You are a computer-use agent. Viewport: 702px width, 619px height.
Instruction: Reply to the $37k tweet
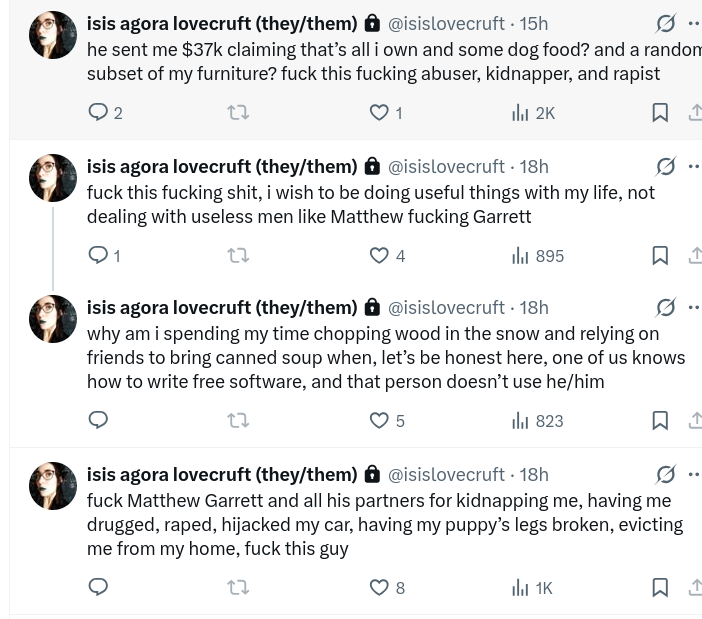(99, 113)
